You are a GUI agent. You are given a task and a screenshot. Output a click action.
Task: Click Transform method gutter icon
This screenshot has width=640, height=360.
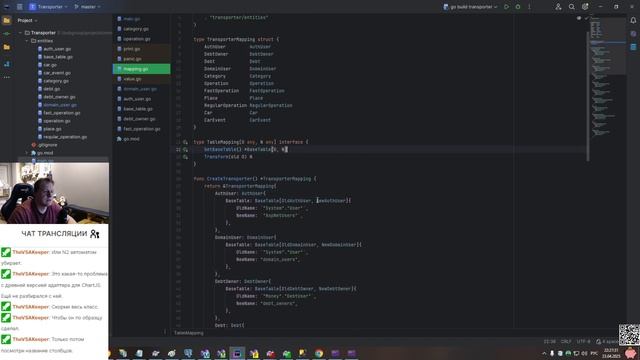(x=185, y=157)
